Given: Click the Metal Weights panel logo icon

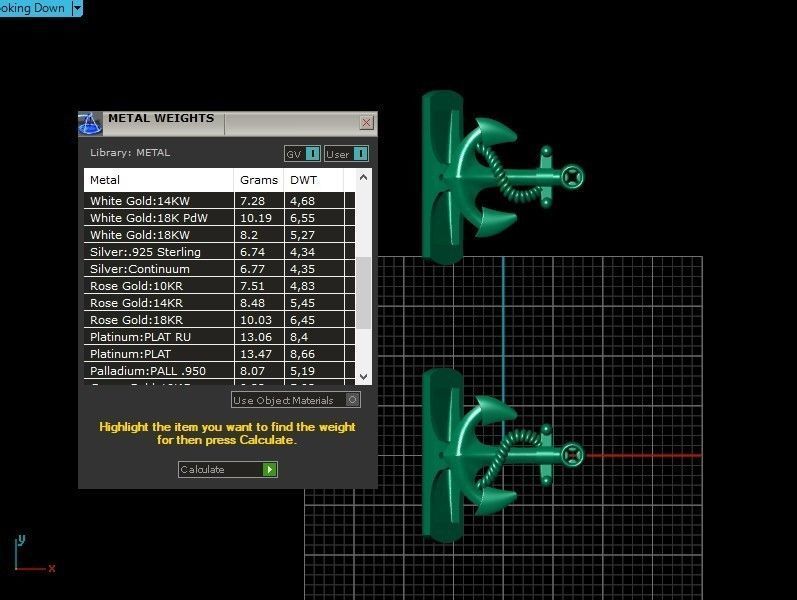Looking at the screenshot, I should (90, 124).
